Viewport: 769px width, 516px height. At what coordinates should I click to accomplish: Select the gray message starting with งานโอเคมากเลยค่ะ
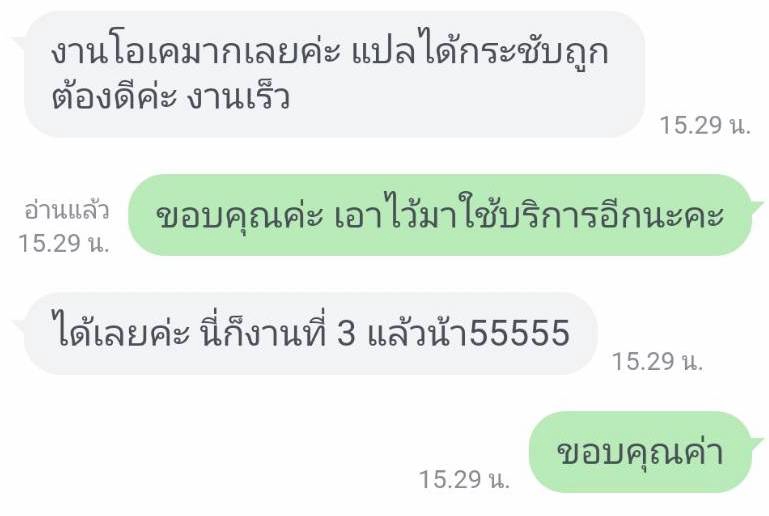(x=334, y=74)
